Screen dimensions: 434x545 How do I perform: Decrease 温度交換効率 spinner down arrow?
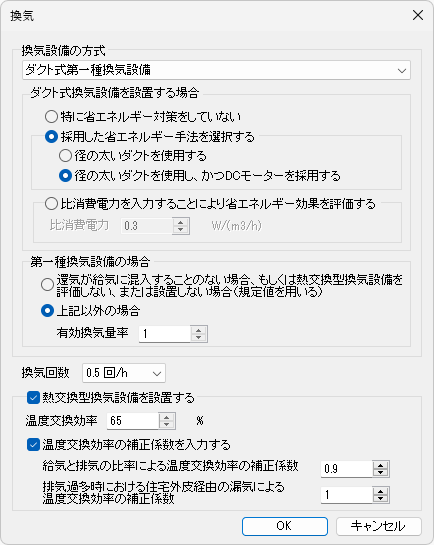tap(167, 425)
